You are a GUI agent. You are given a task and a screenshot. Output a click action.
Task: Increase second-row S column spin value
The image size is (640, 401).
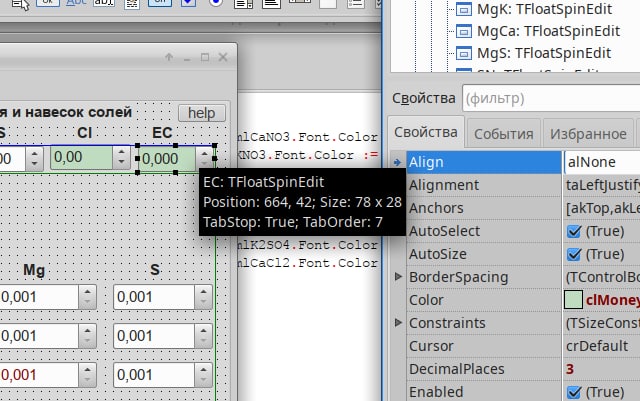203,330
